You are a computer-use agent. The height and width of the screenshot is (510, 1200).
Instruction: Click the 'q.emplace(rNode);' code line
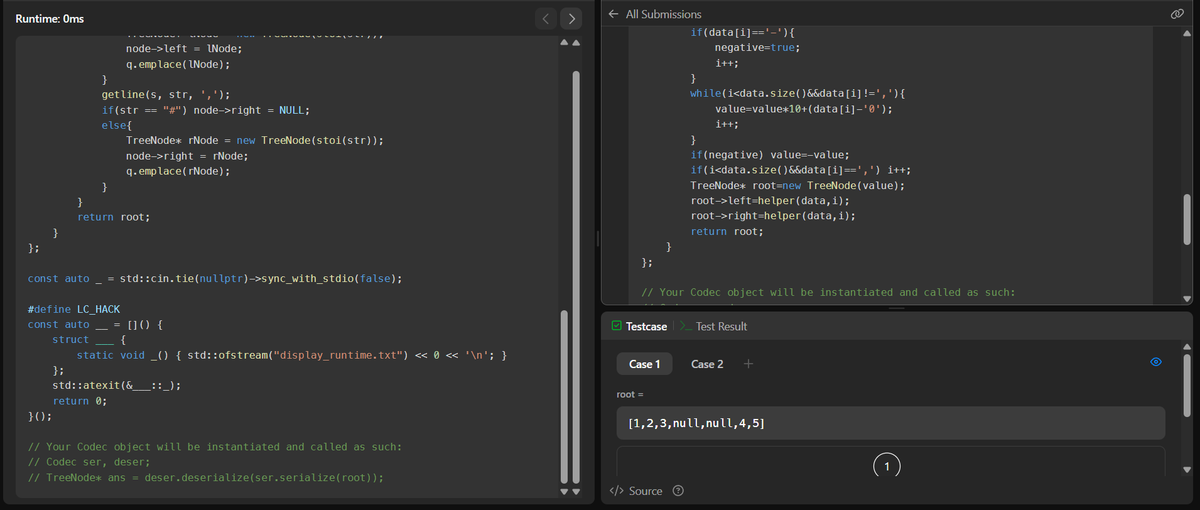tap(178, 171)
